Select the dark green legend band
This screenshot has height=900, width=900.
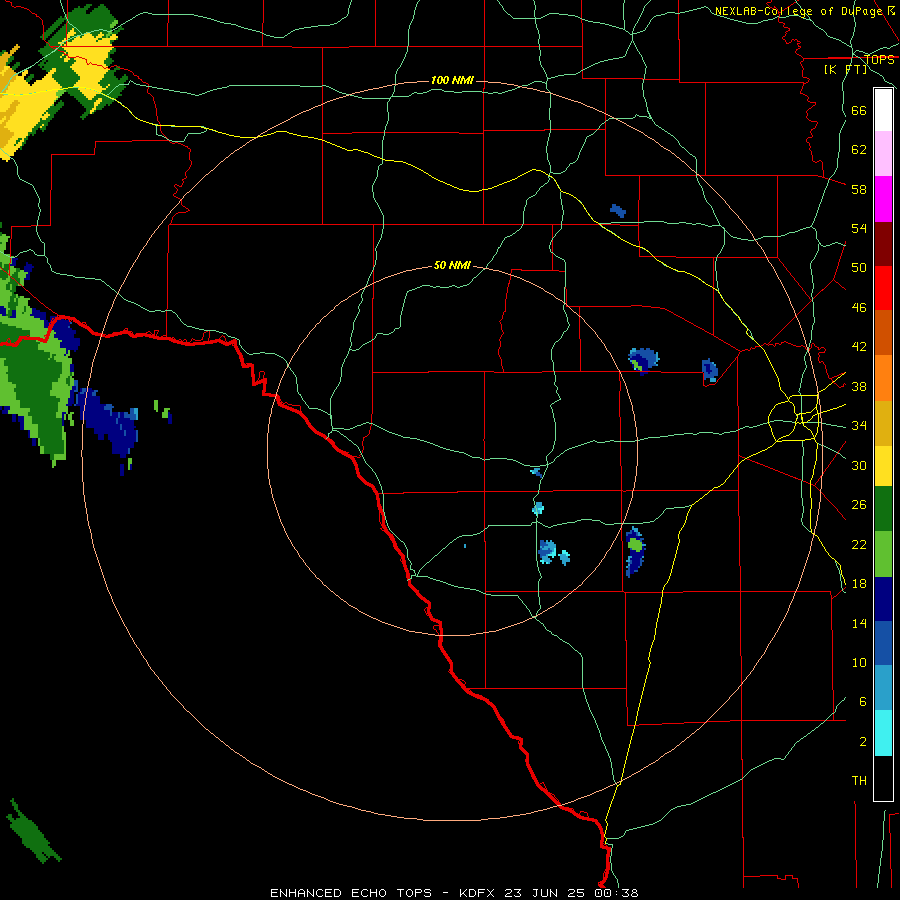pos(883,509)
